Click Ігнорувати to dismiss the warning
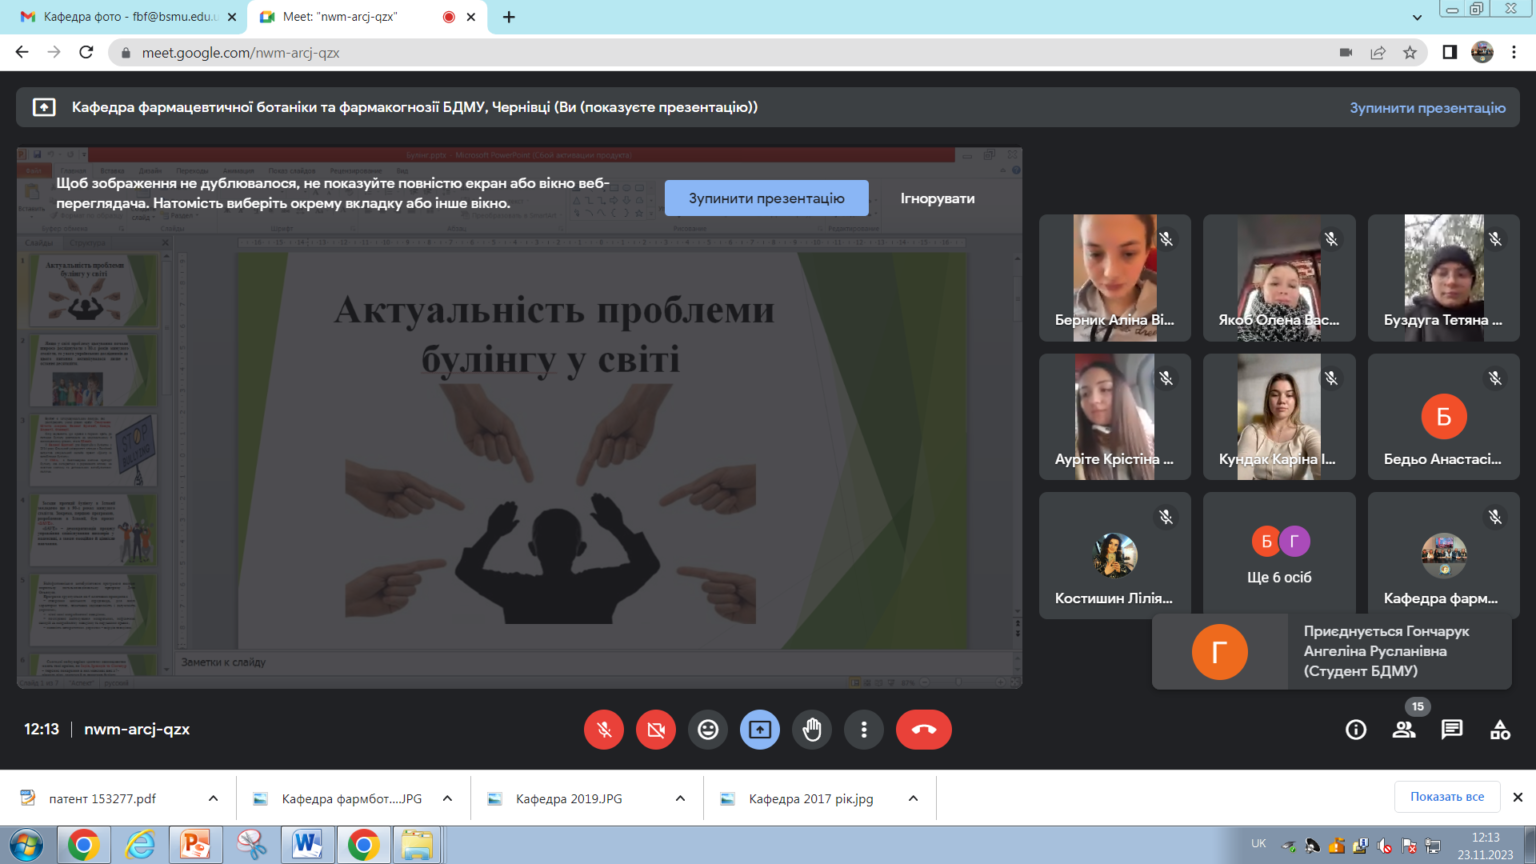This screenshot has height=864, width=1536. point(937,198)
